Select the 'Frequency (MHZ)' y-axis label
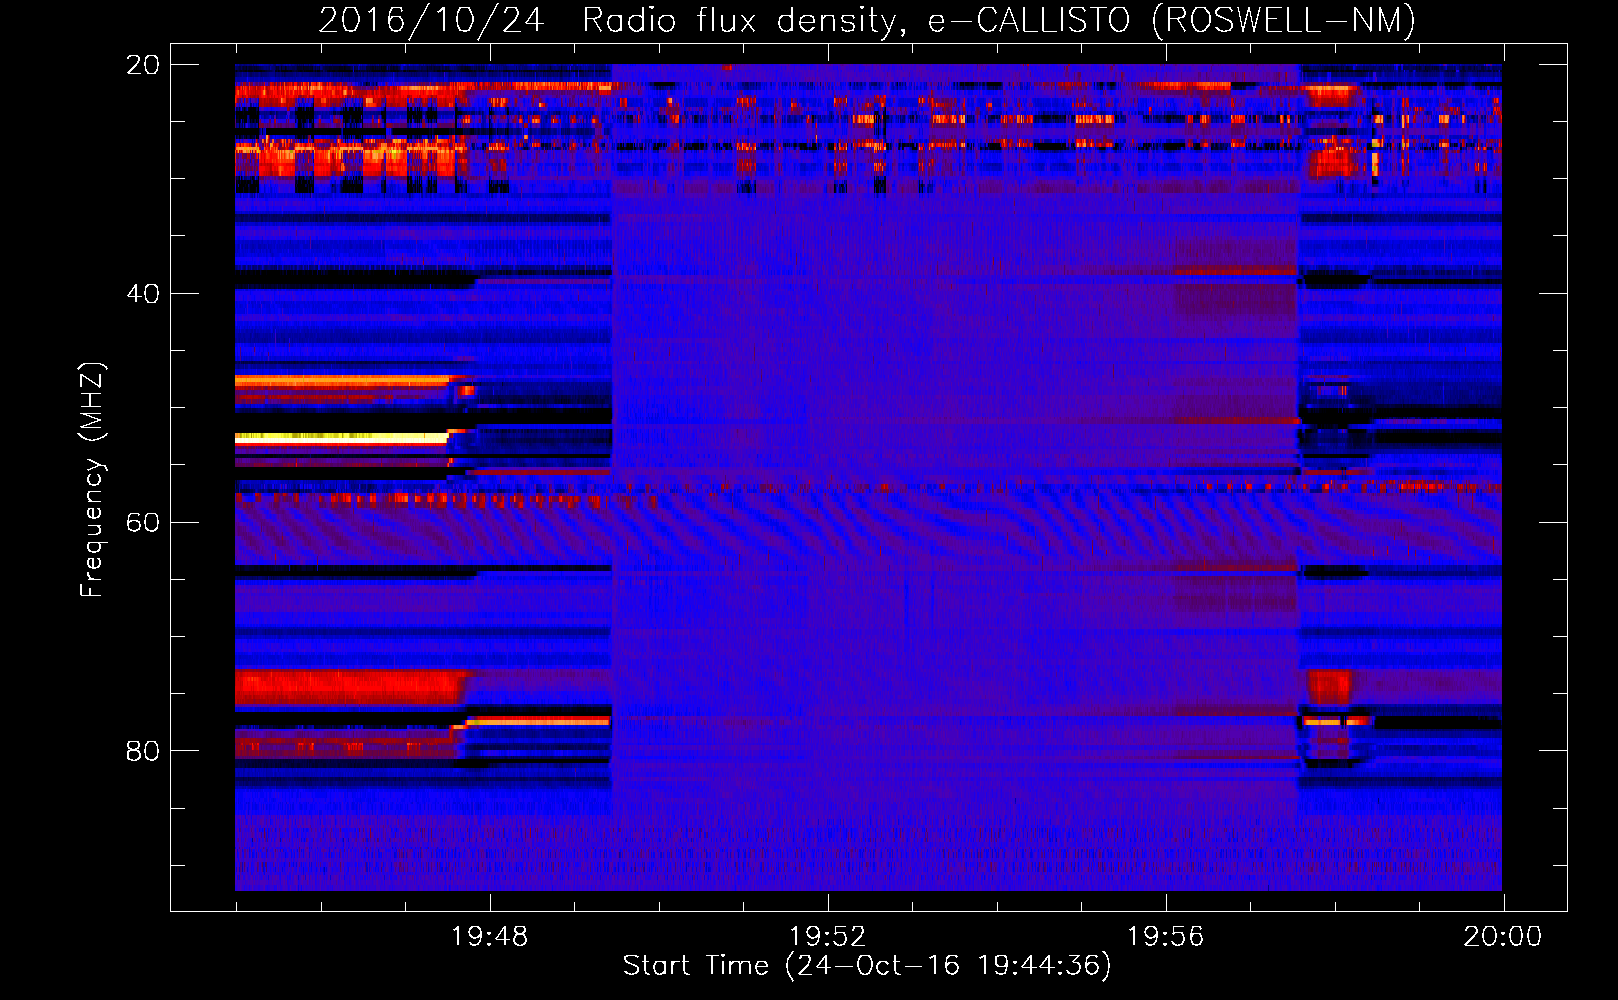The height and width of the screenshot is (1000, 1618). [x=92, y=479]
